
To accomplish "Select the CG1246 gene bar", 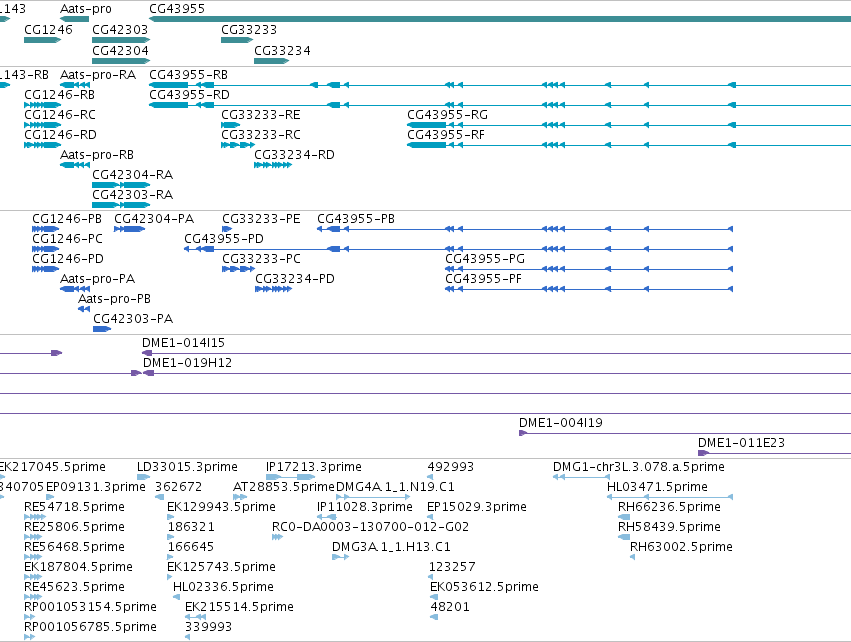I will (42, 40).
